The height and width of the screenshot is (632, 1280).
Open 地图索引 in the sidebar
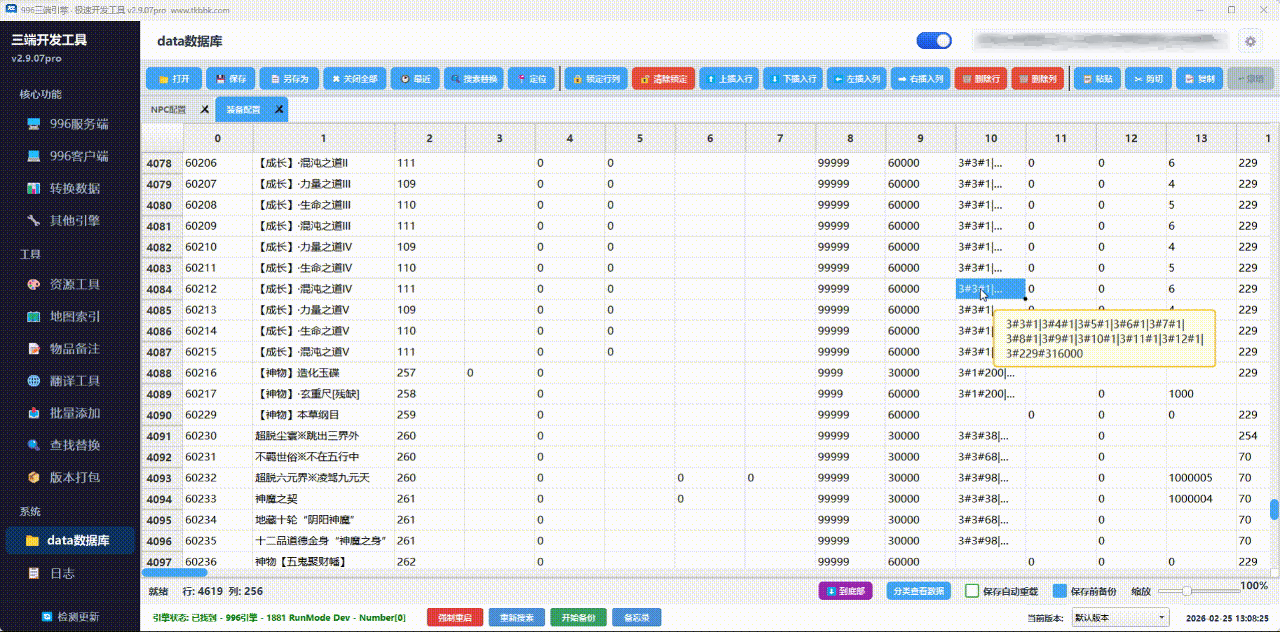74,317
